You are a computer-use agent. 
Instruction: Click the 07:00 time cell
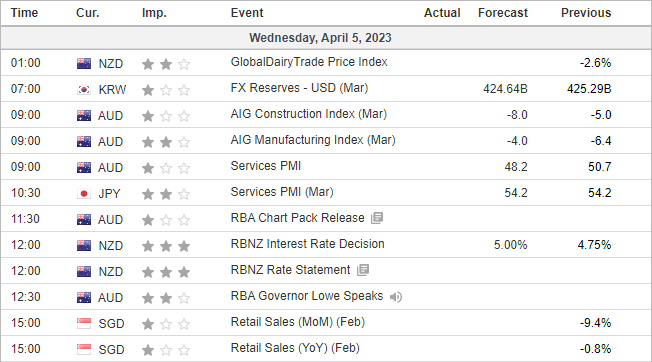25,89
